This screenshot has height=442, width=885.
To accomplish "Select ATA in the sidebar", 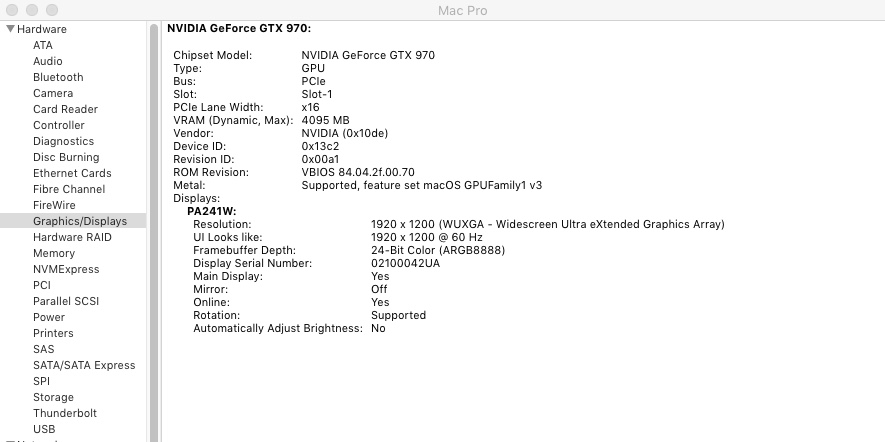I will (43, 45).
